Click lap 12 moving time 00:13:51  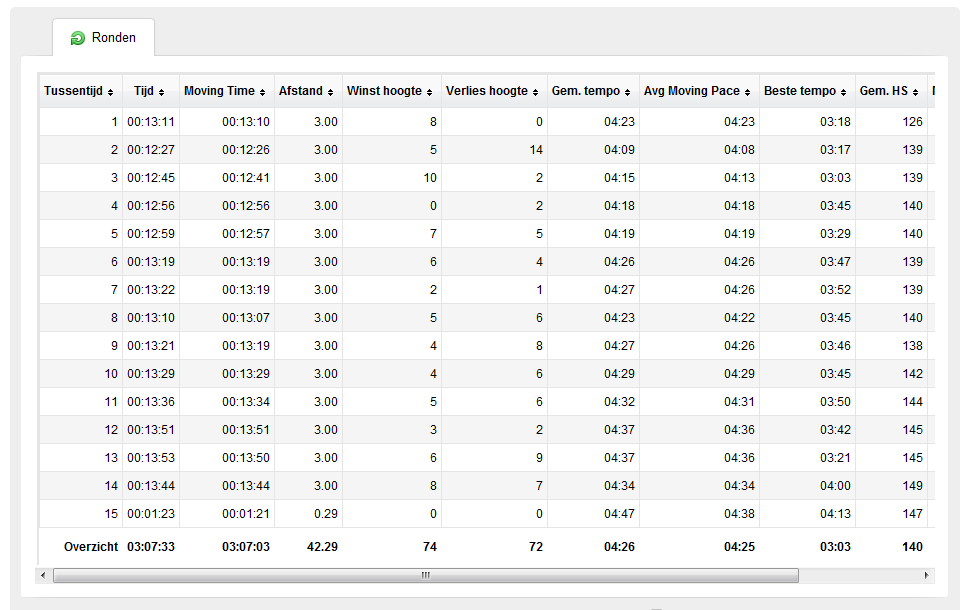click(x=246, y=430)
